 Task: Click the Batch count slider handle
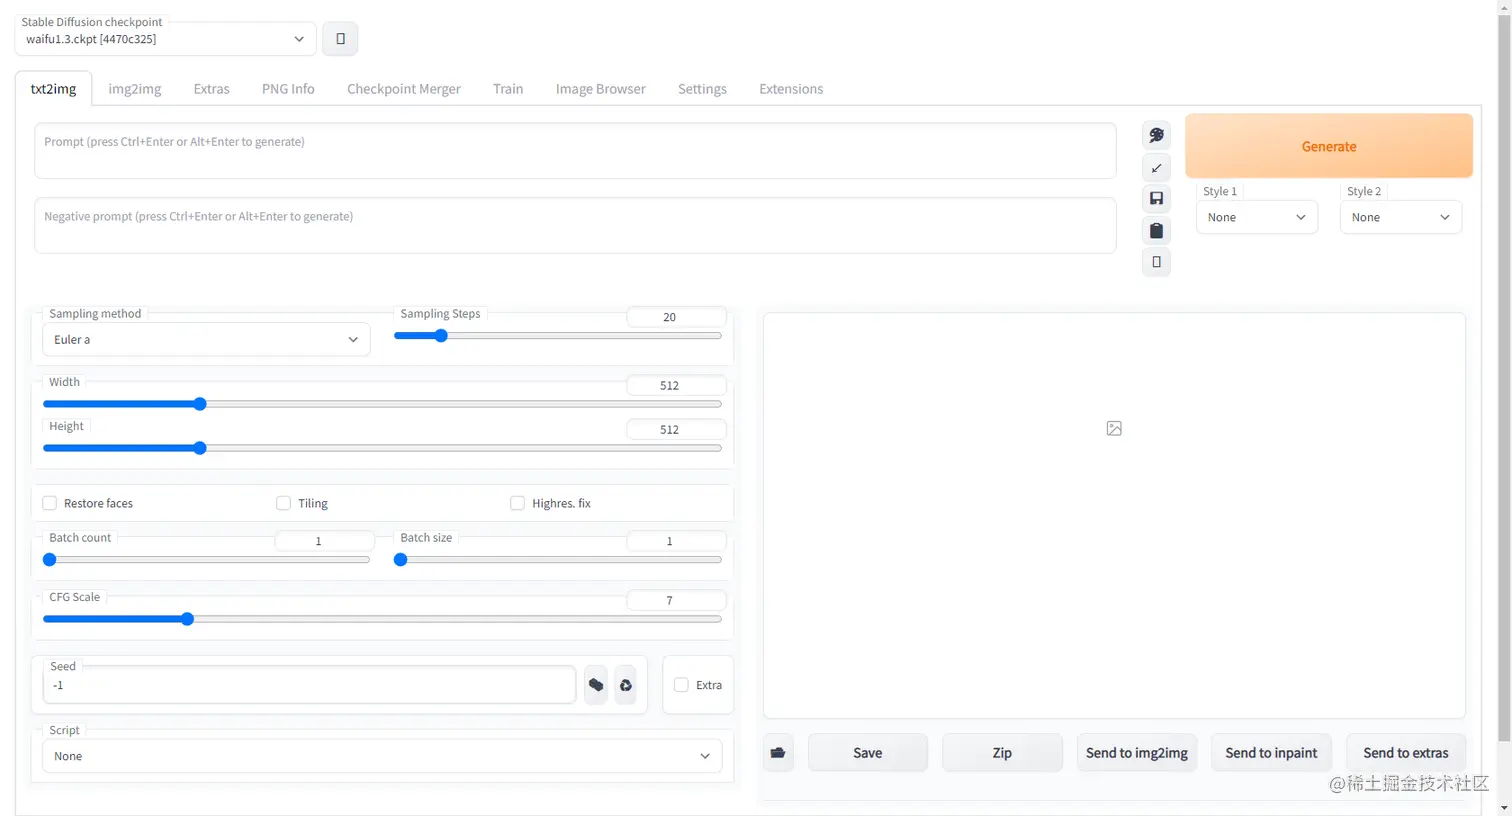click(x=49, y=560)
